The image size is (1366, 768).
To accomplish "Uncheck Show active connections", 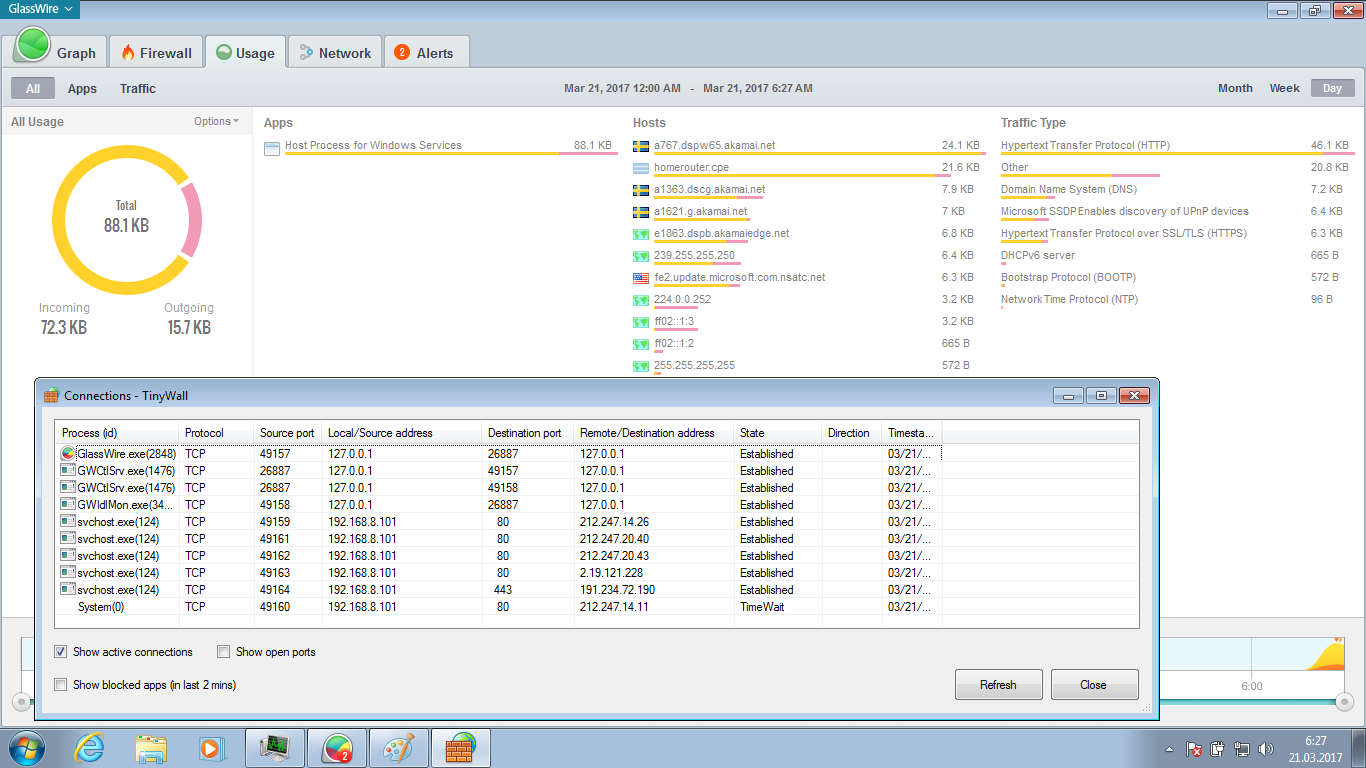I will tap(62, 652).
